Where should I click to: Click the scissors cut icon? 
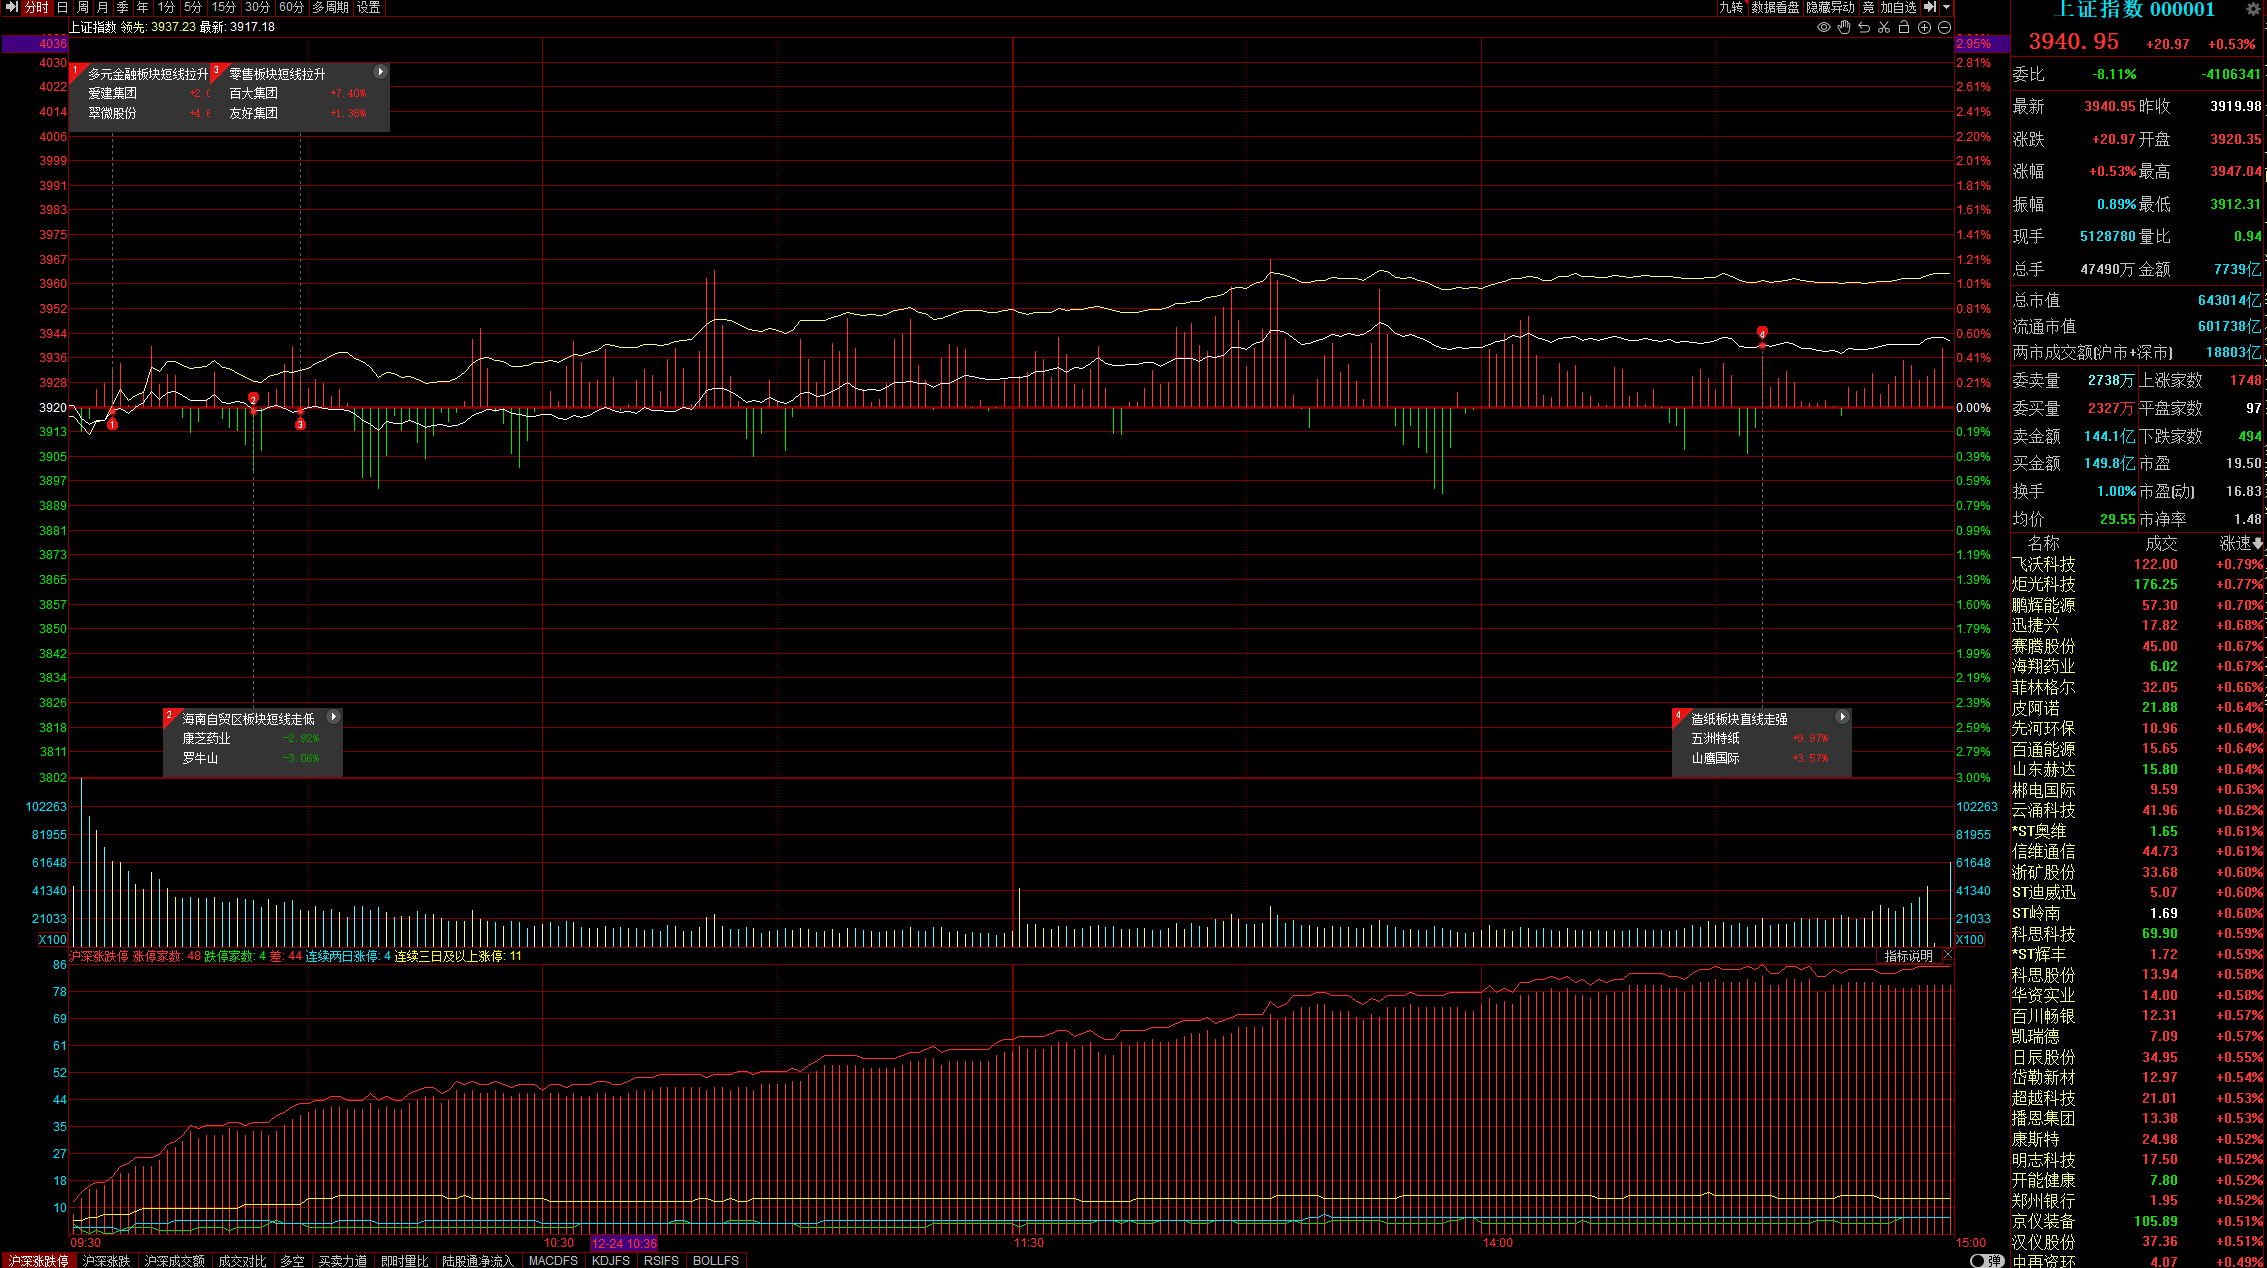[1884, 28]
